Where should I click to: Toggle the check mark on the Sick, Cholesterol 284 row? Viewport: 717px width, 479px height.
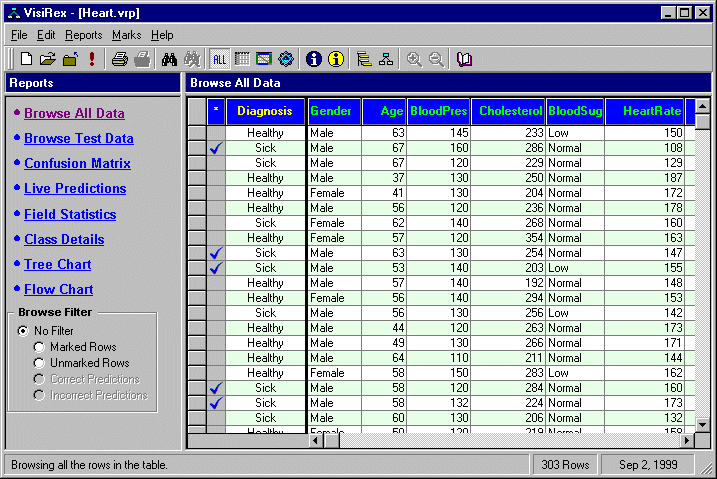point(216,388)
